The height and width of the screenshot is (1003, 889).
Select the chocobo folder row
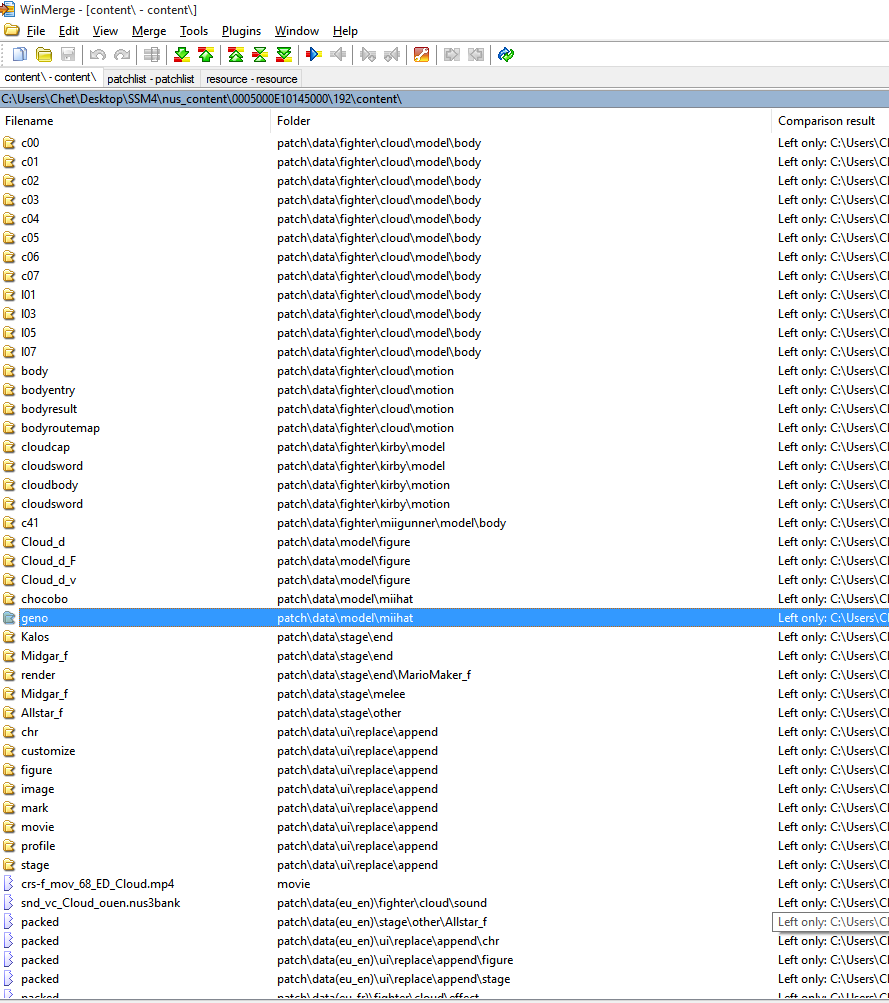point(46,598)
